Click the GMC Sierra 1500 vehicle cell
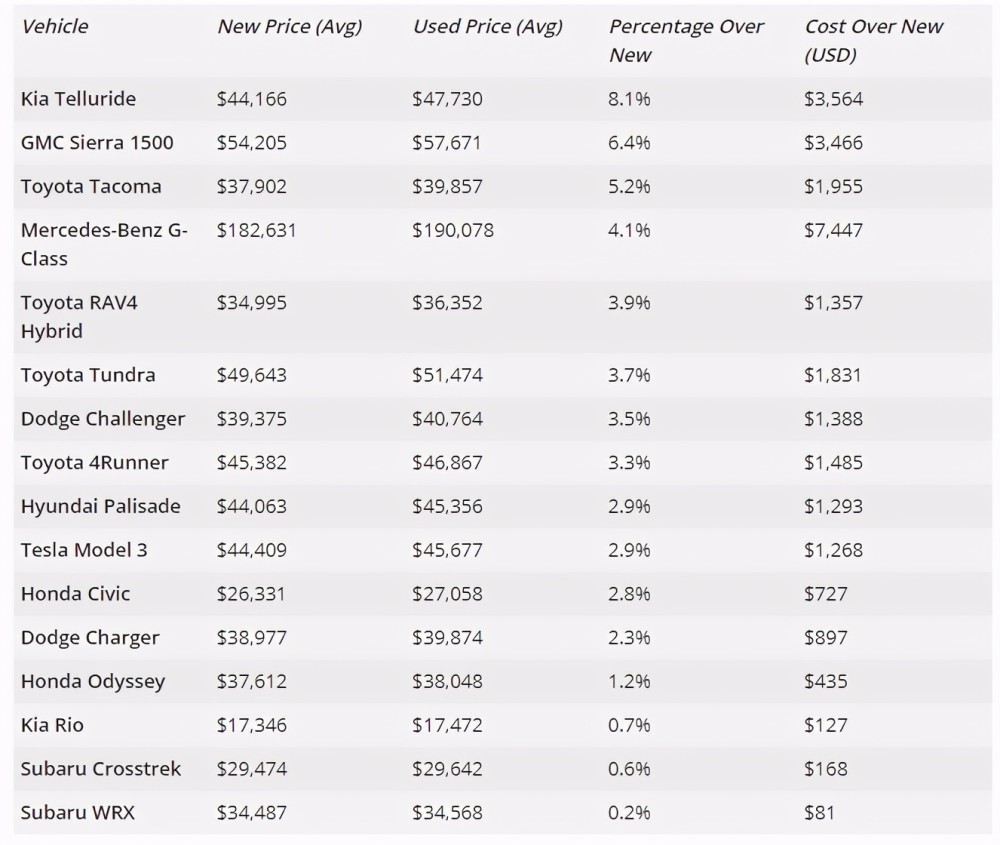 pos(97,142)
